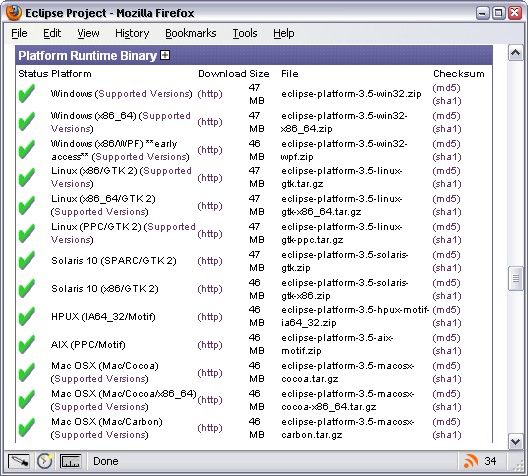Click http link for Linux x86/GTK 2
528x476 pixels.
(x=210, y=177)
